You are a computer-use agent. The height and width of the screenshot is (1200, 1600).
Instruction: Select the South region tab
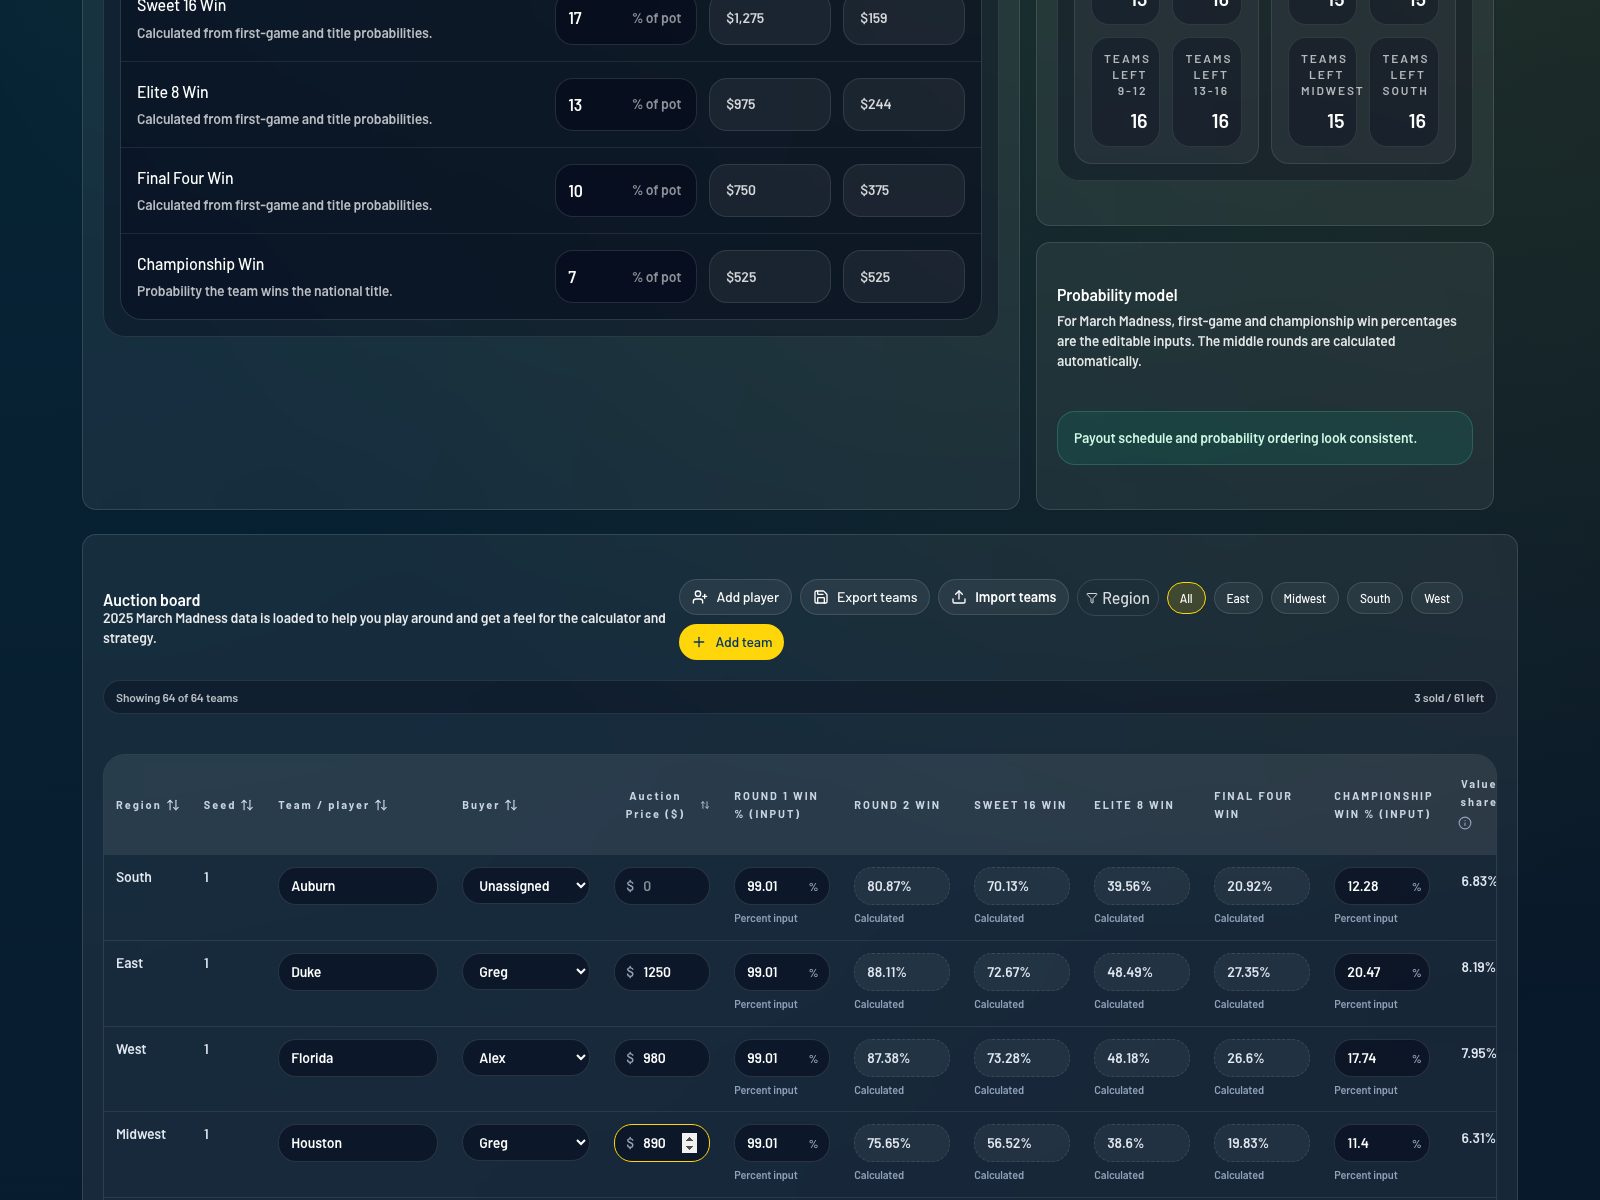(x=1374, y=598)
